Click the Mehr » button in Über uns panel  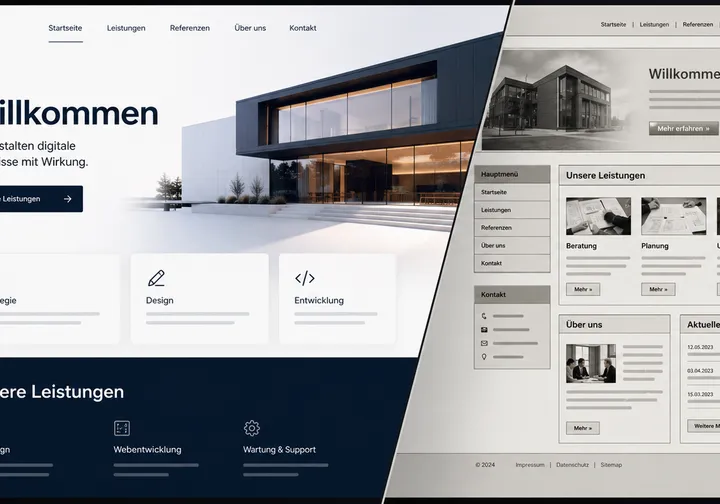point(583,428)
